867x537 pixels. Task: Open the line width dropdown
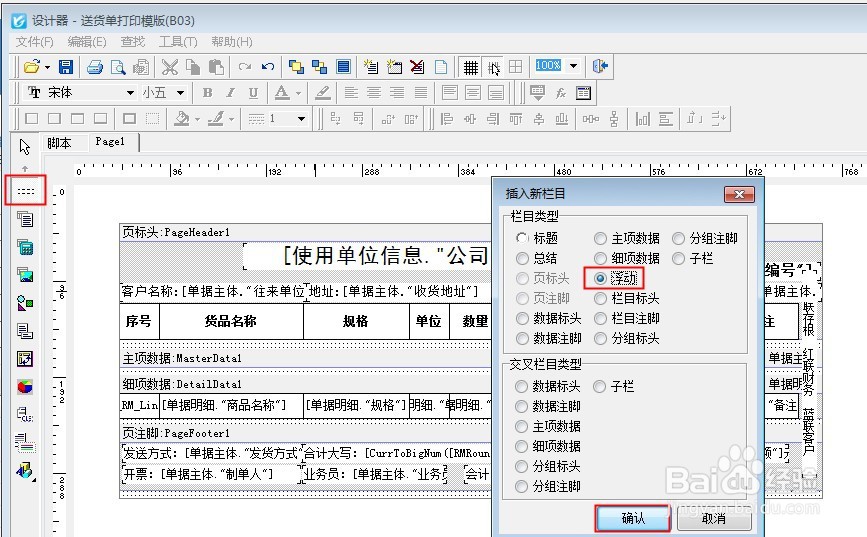pos(301,118)
